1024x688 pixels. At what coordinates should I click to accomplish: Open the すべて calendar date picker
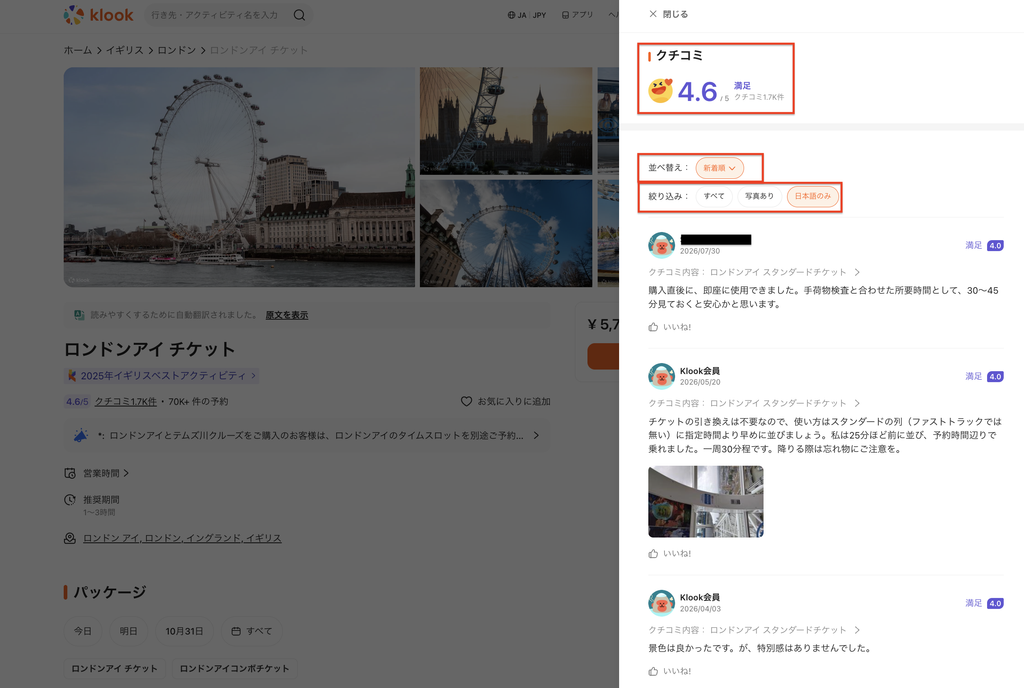click(251, 631)
